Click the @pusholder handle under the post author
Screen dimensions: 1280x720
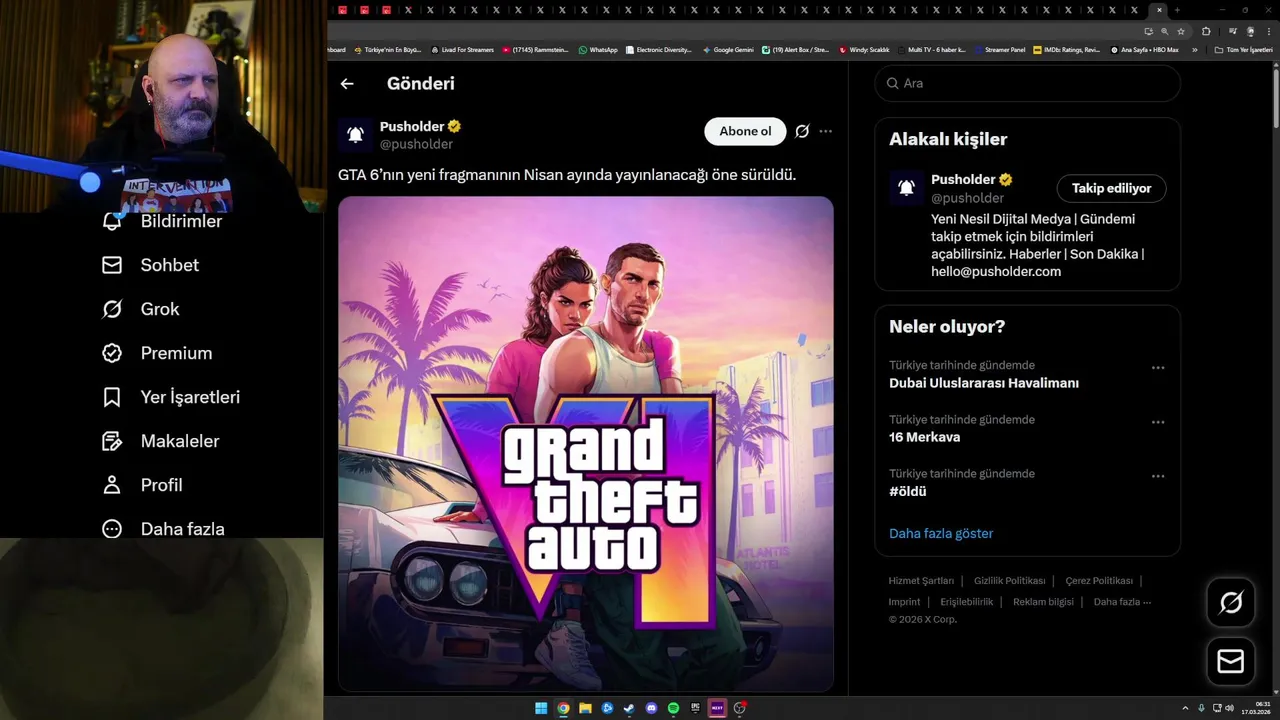416,144
